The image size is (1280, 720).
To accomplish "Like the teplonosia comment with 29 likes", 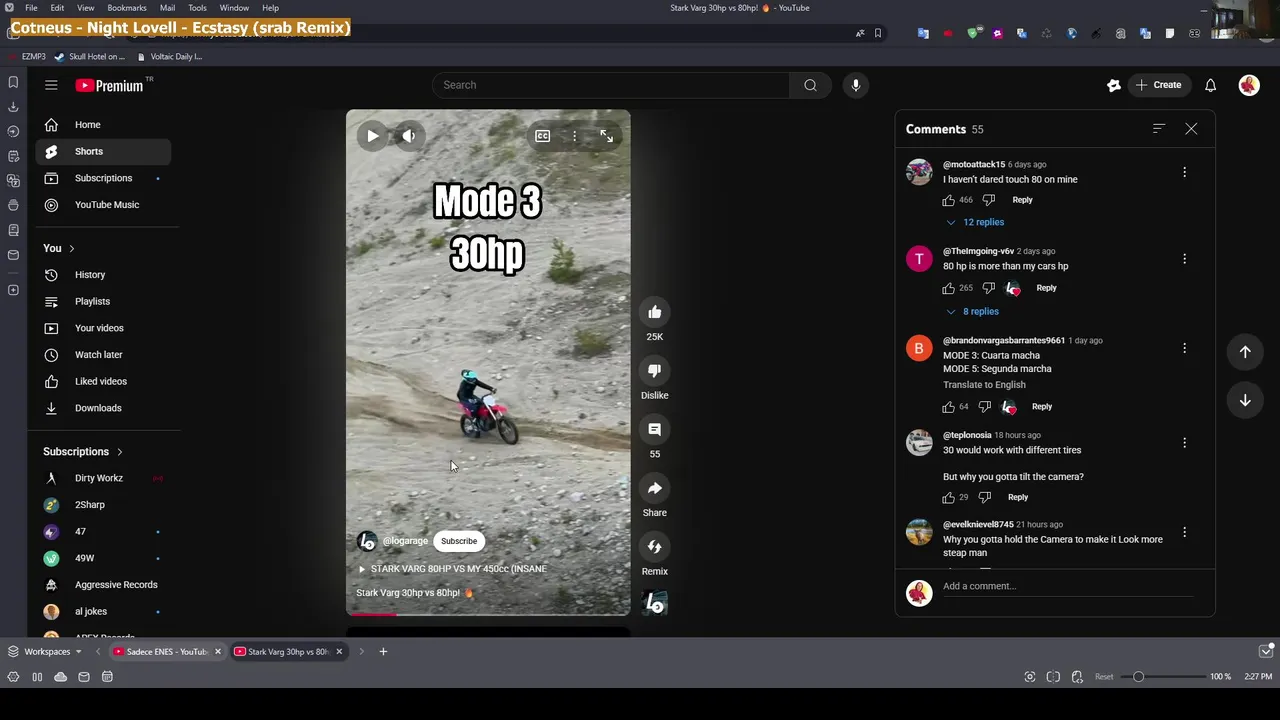I will tap(948, 497).
